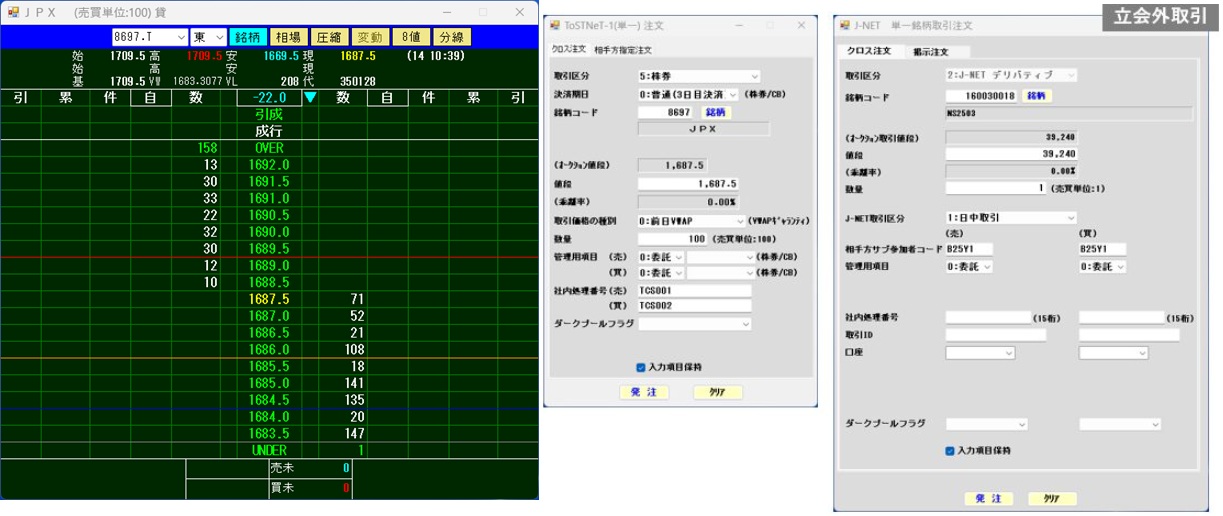Expand the right 口座 dropdown in J-NET window
This screenshot has width=1223, height=516.
(x=1114, y=353)
